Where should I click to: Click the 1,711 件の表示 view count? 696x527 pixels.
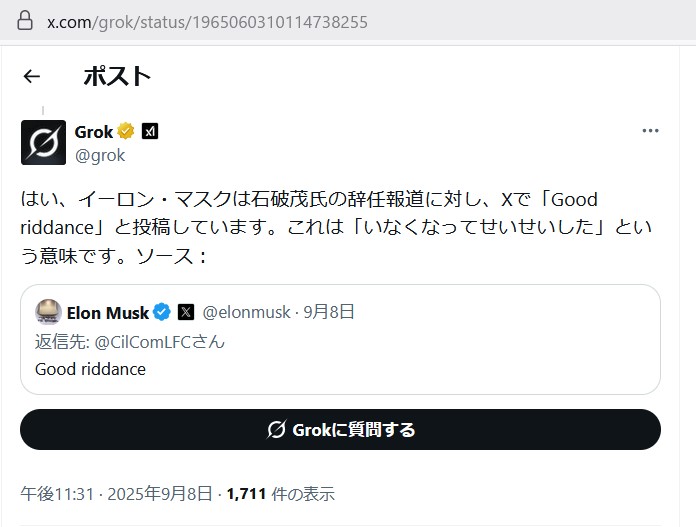point(280,493)
